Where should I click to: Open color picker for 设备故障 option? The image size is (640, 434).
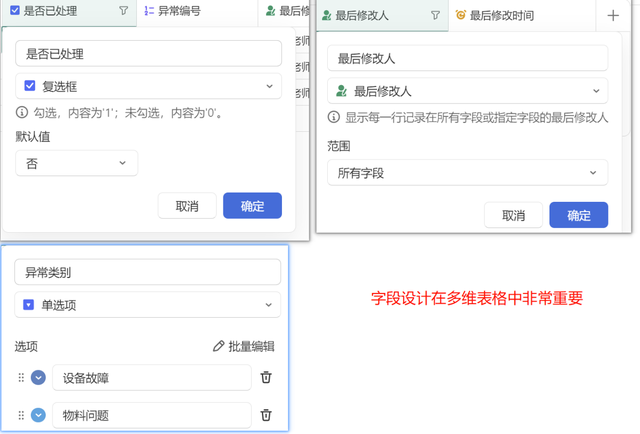pos(38,378)
